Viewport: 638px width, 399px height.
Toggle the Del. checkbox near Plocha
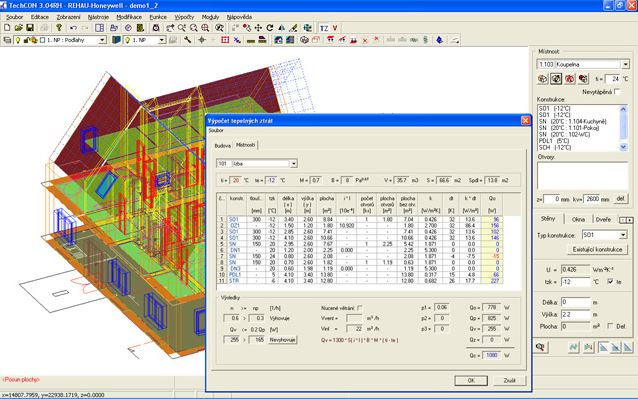[610, 326]
